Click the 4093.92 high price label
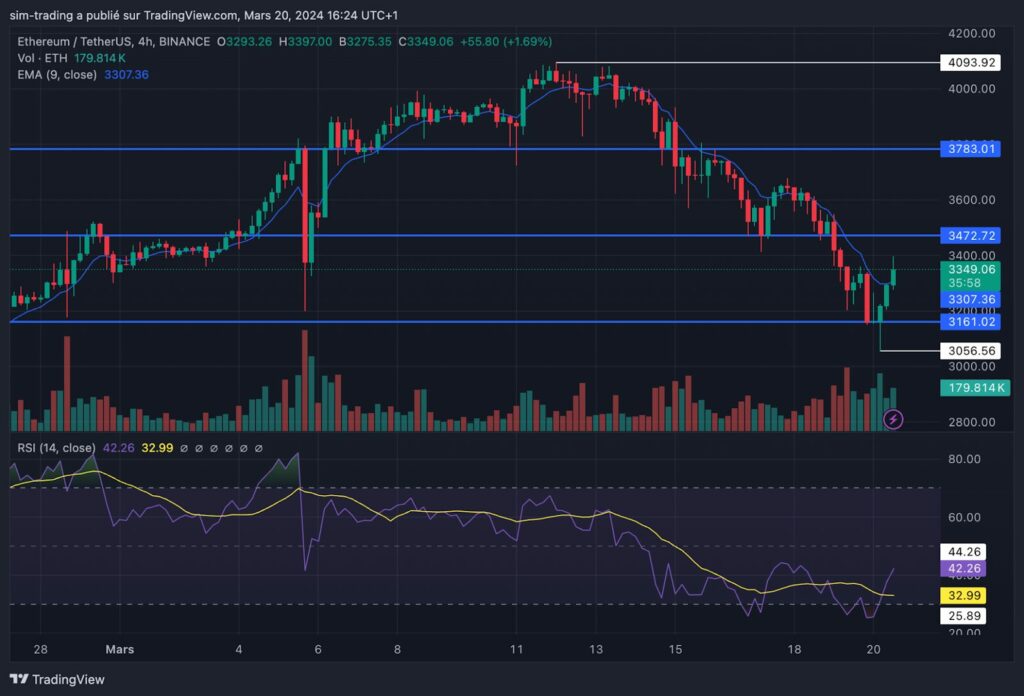This screenshot has width=1024, height=696. click(x=970, y=63)
